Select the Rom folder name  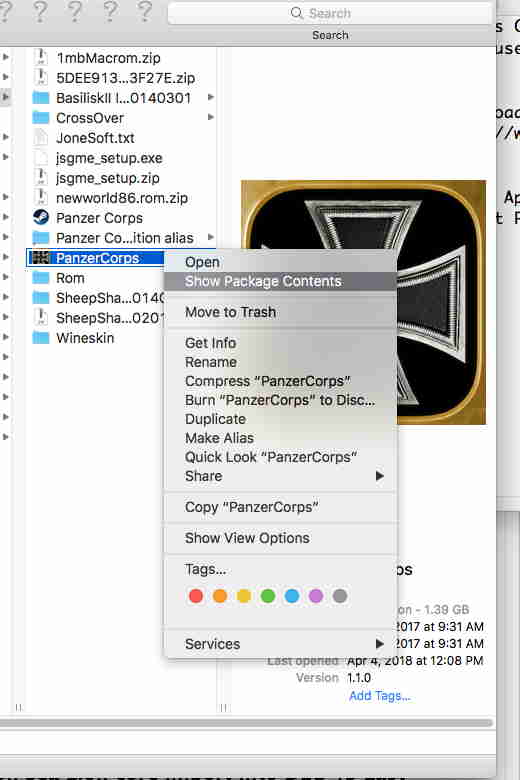pyautogui.click(x=70, y=278)
